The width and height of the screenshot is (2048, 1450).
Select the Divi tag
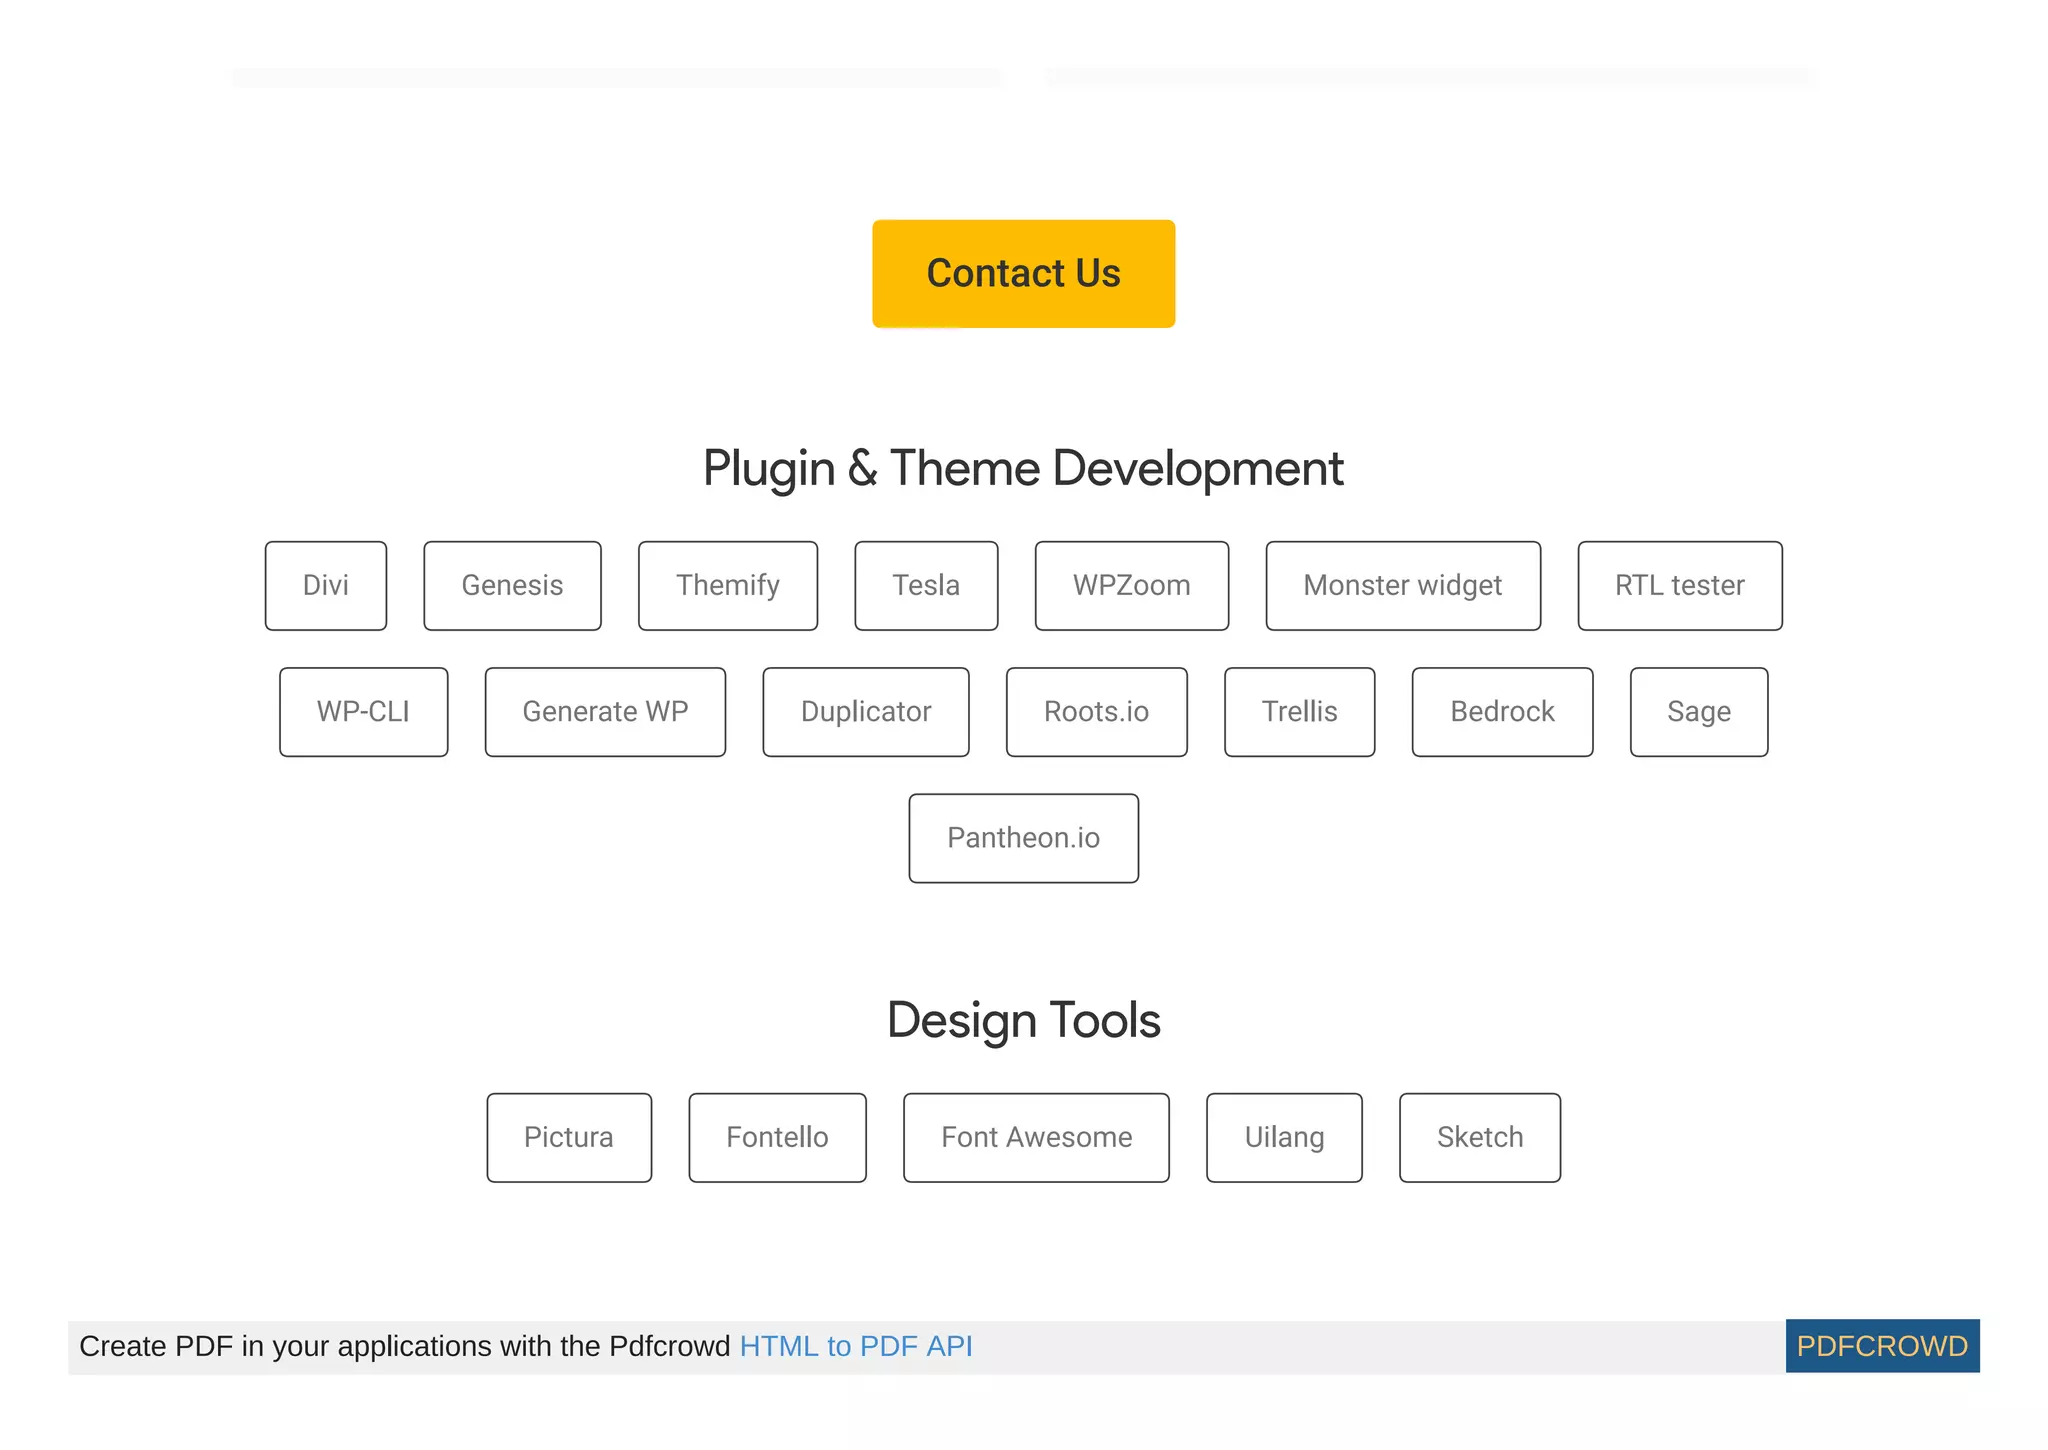325,585
